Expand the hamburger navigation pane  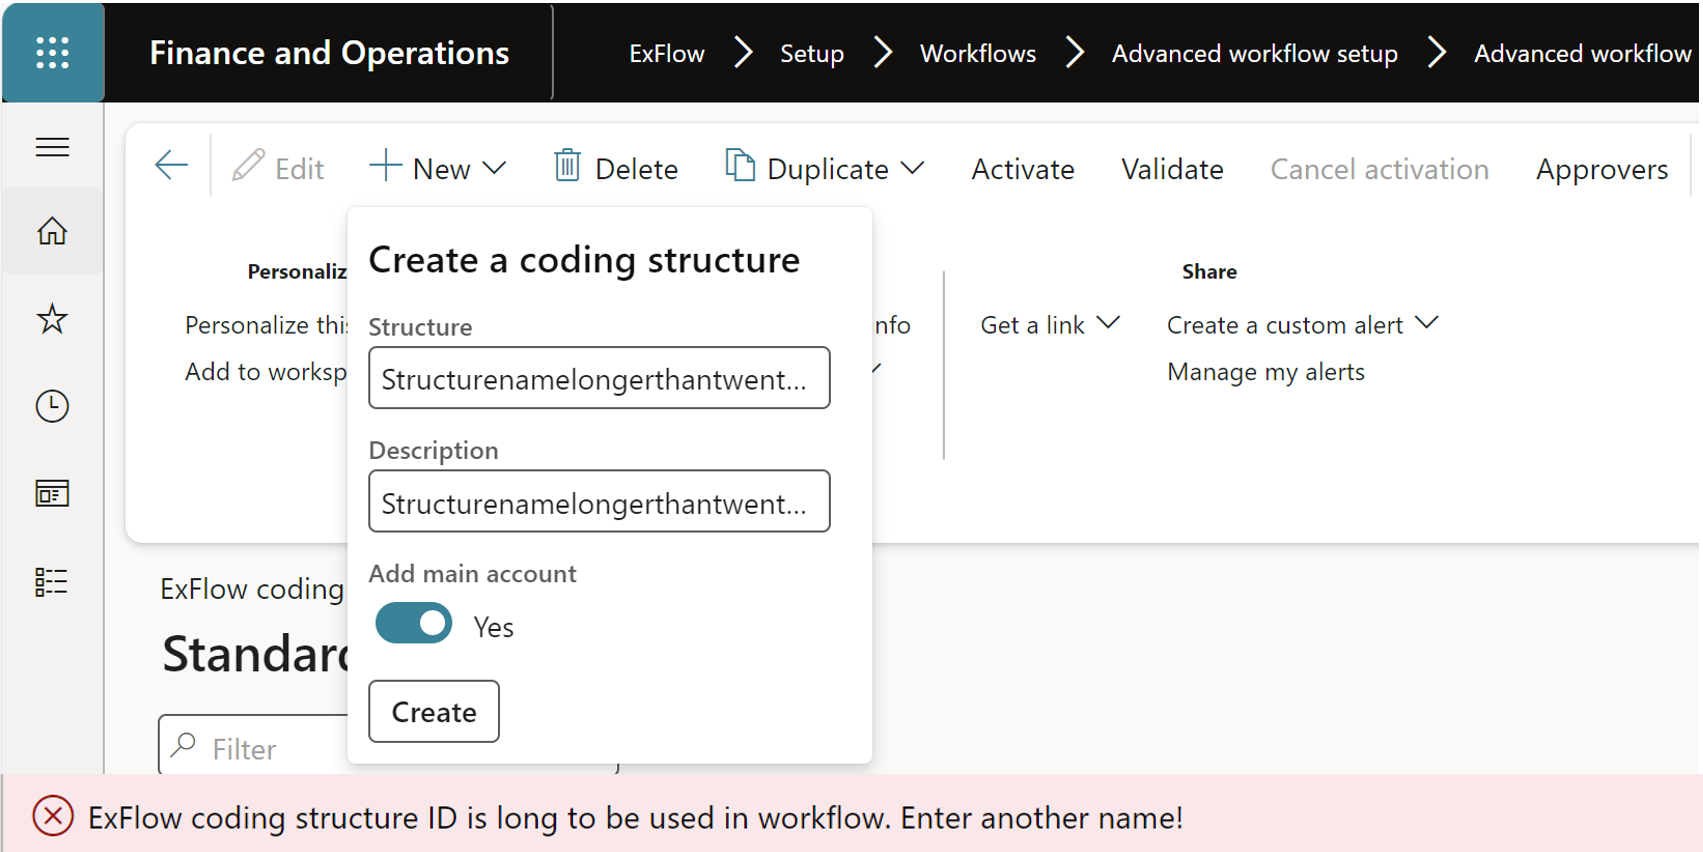[52, 147]
